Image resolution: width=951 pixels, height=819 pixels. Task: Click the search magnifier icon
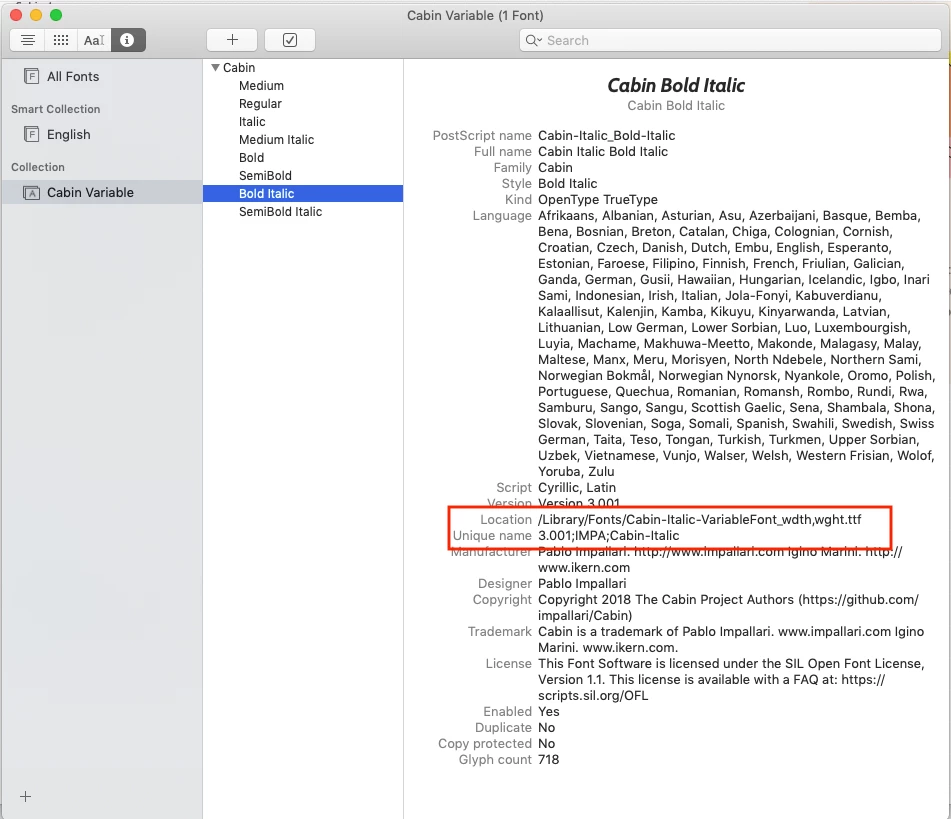click(533, 41)
